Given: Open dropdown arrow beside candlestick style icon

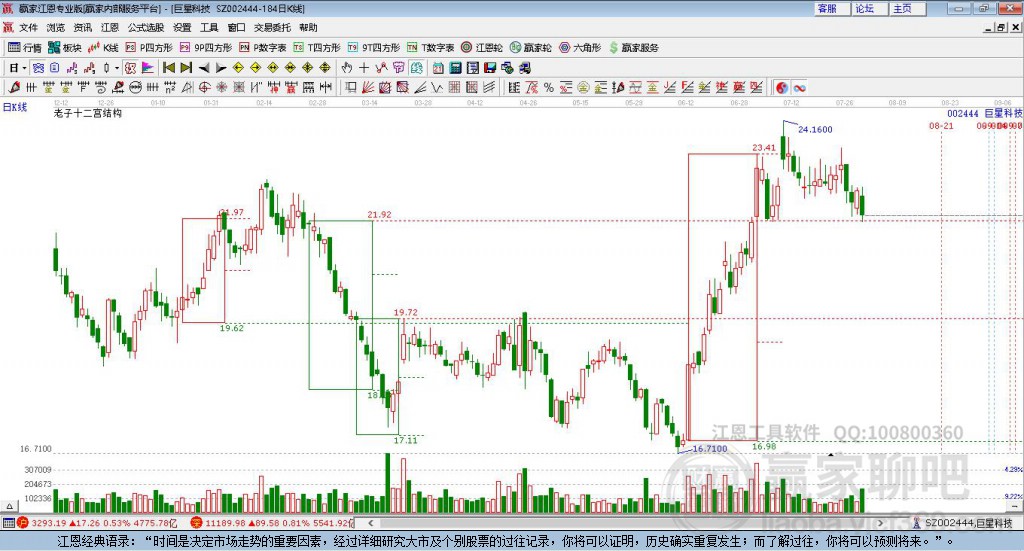Looking at the screenshot, I should coord(117,68).
